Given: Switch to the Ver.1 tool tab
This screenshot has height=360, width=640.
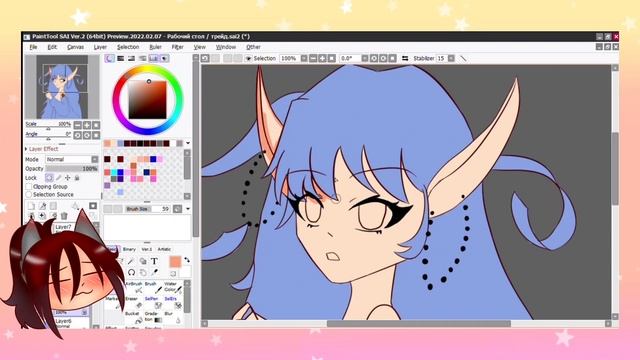Looking at the screenshot, I should click(147, 249).
